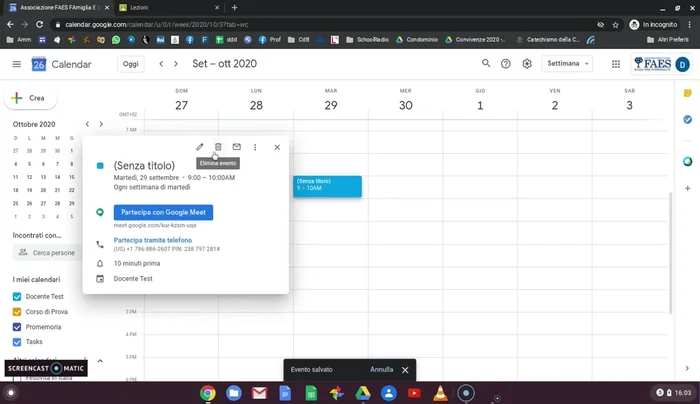Screen dimensions: 700x404
Task: Open Chrome from the shelf
Action: [x=208, y=393]
